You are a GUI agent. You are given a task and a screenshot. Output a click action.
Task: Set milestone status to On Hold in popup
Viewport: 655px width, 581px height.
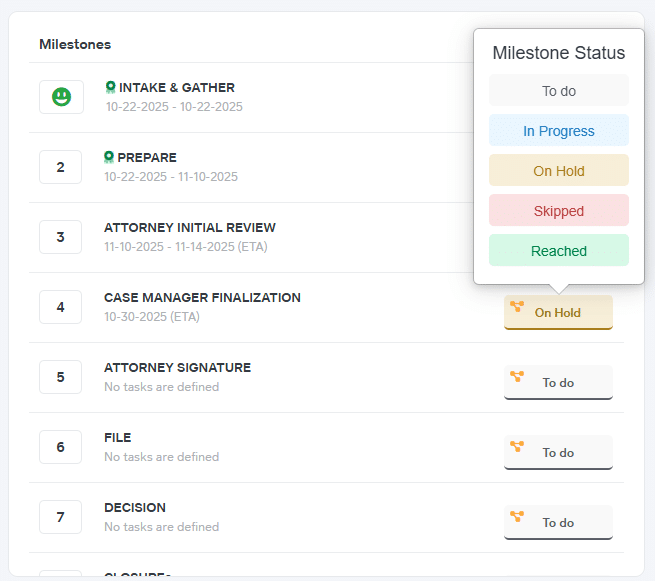(x=558, y=171)
